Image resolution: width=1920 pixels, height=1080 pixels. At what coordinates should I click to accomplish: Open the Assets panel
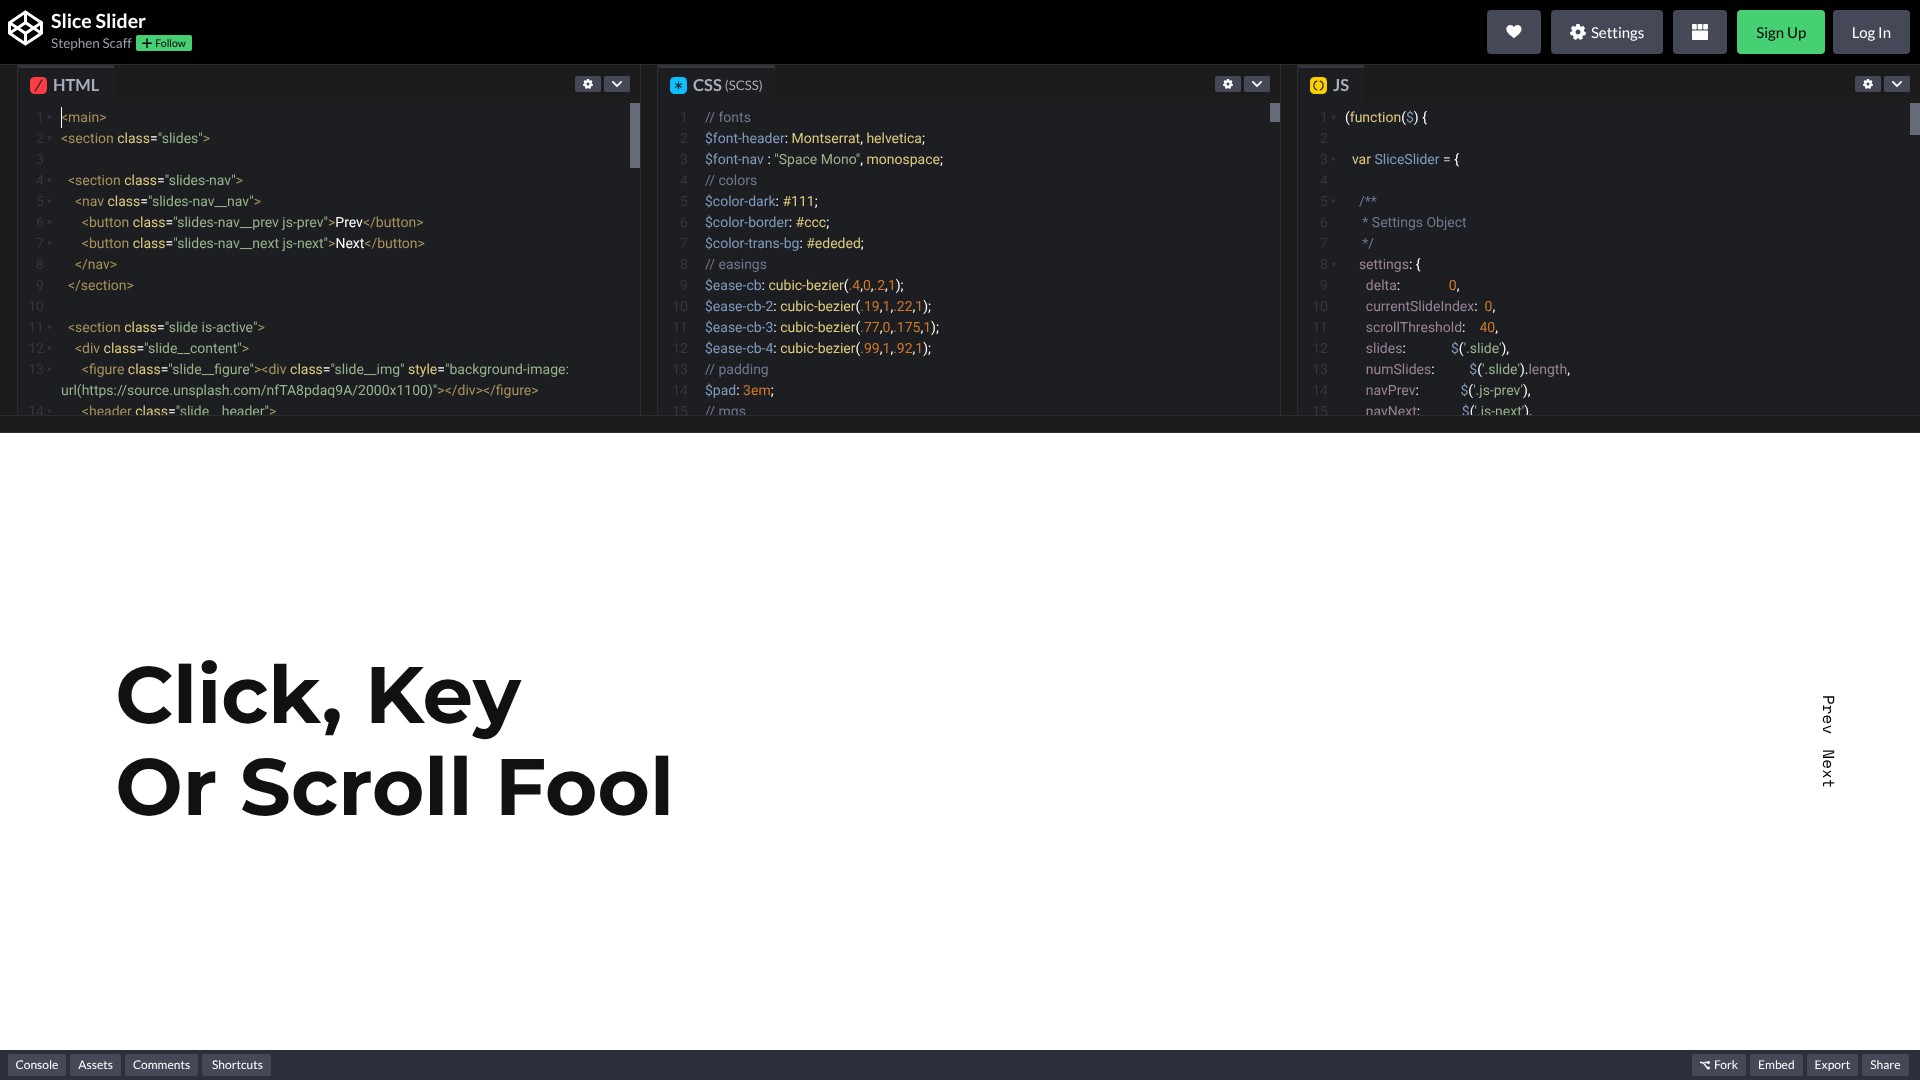point(95,1065)
